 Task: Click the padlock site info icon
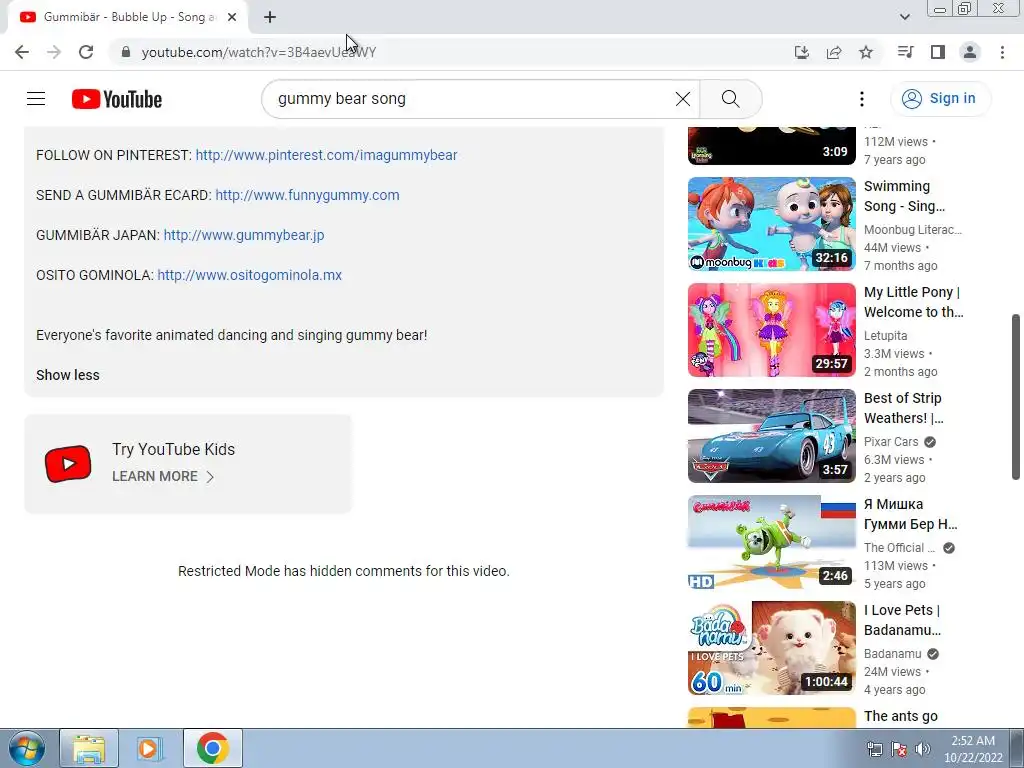[126, 52]
